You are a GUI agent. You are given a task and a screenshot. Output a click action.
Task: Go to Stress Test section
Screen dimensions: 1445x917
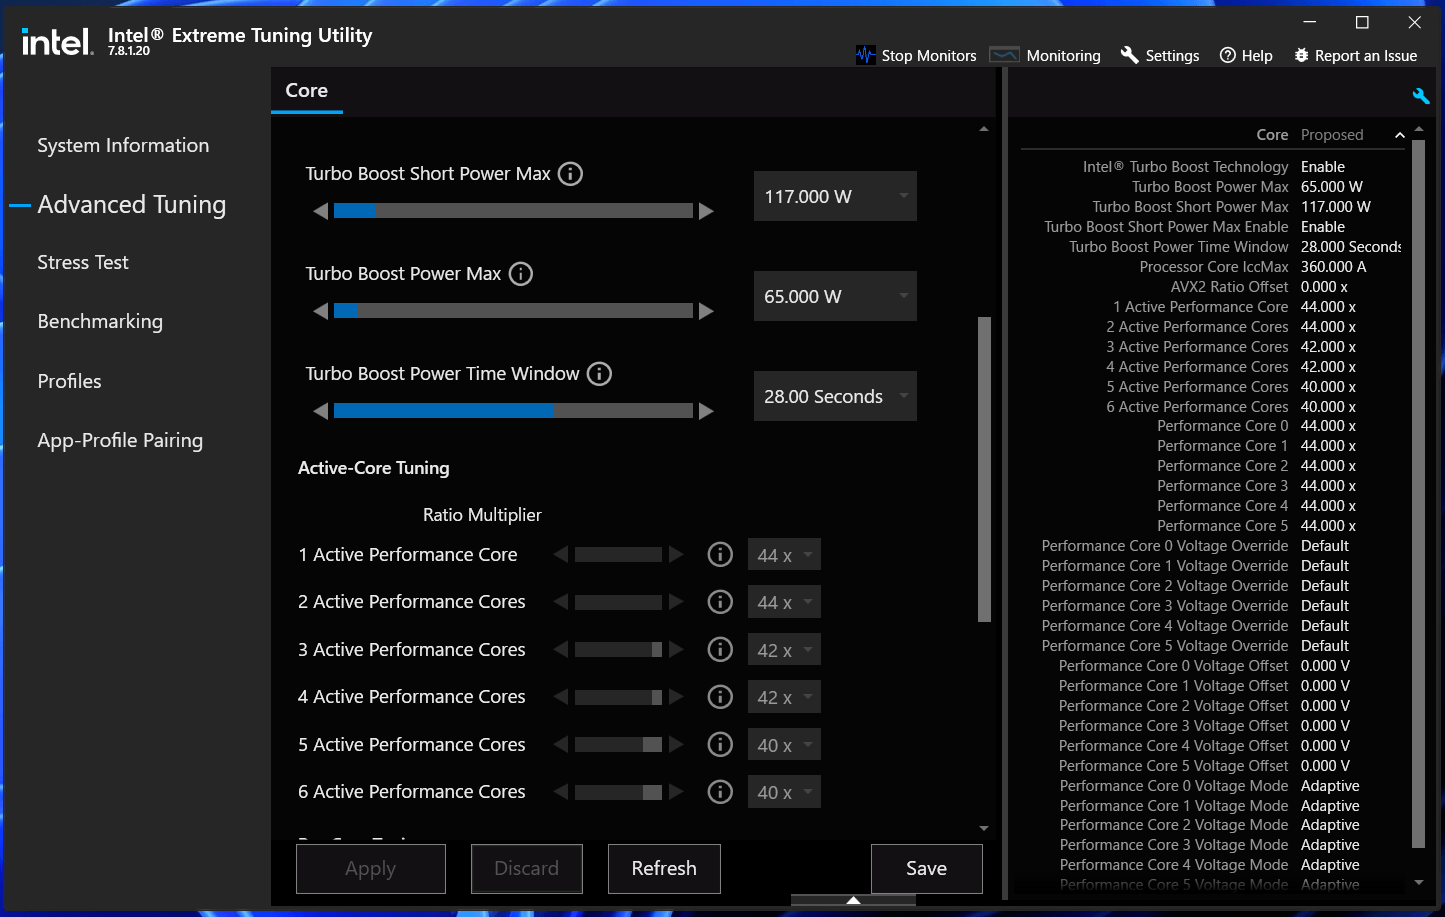[x=83, y=262]
